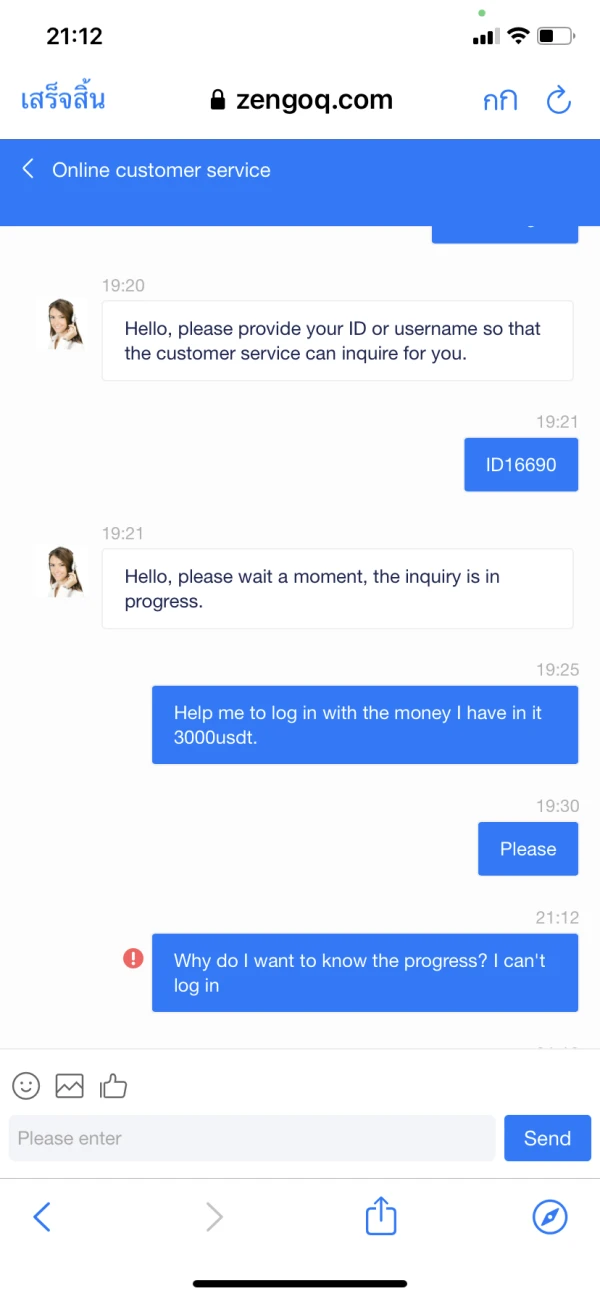Tap the thumbs-up rating icon
The height and width of the screenshot is (1299, 600).
113,1085
